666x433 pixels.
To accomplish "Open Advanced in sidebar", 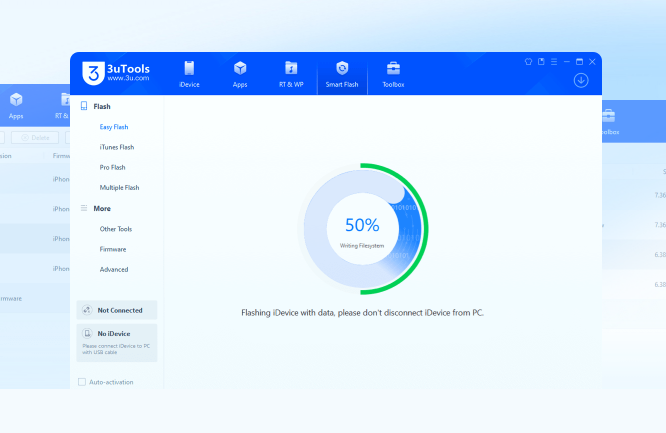I will pyautogui.click(x=114, y=269).
